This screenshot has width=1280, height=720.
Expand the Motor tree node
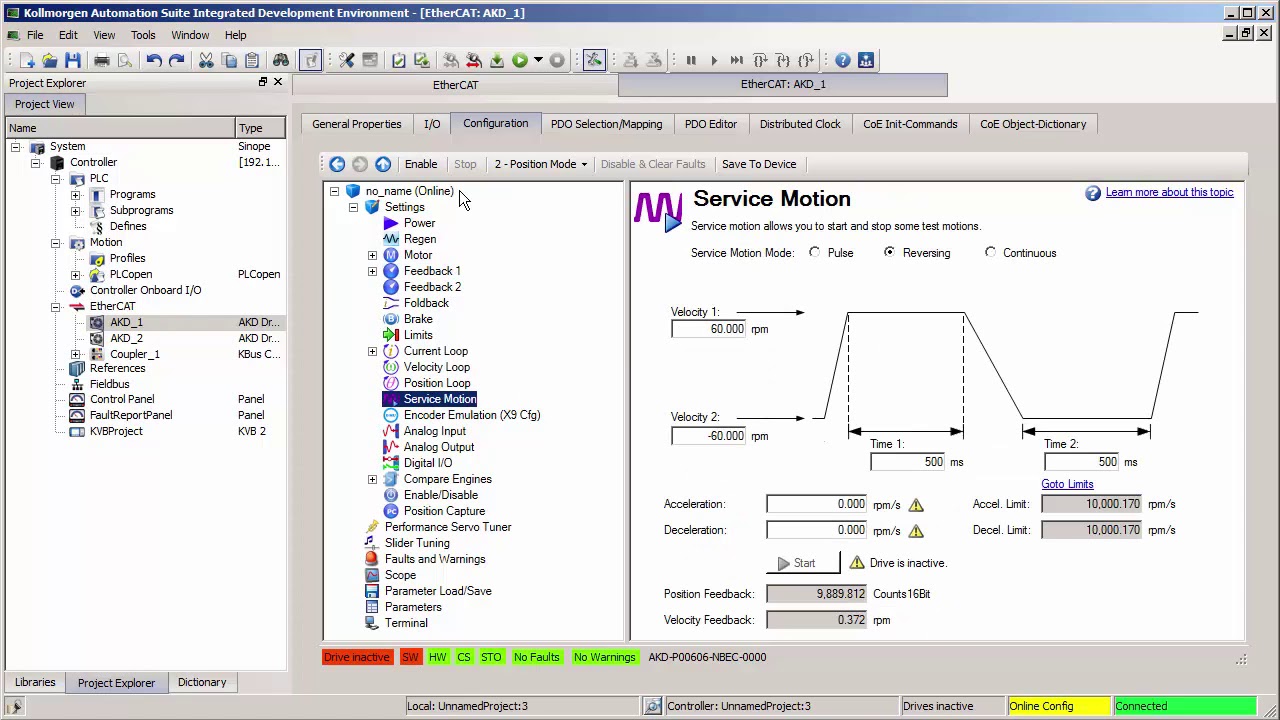pyautogui.click(x=373, y=255)
